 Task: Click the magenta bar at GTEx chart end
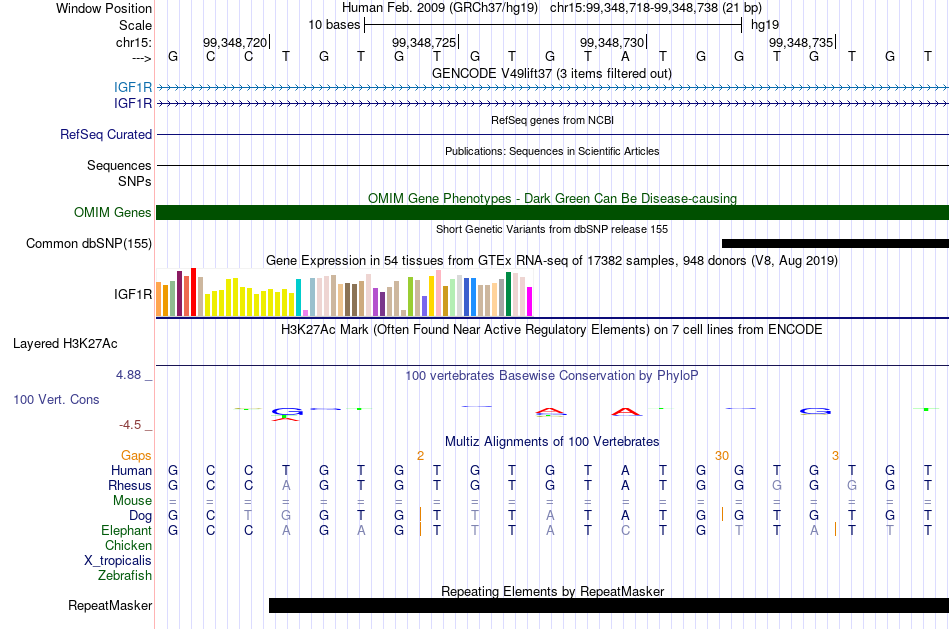[529, 301]
